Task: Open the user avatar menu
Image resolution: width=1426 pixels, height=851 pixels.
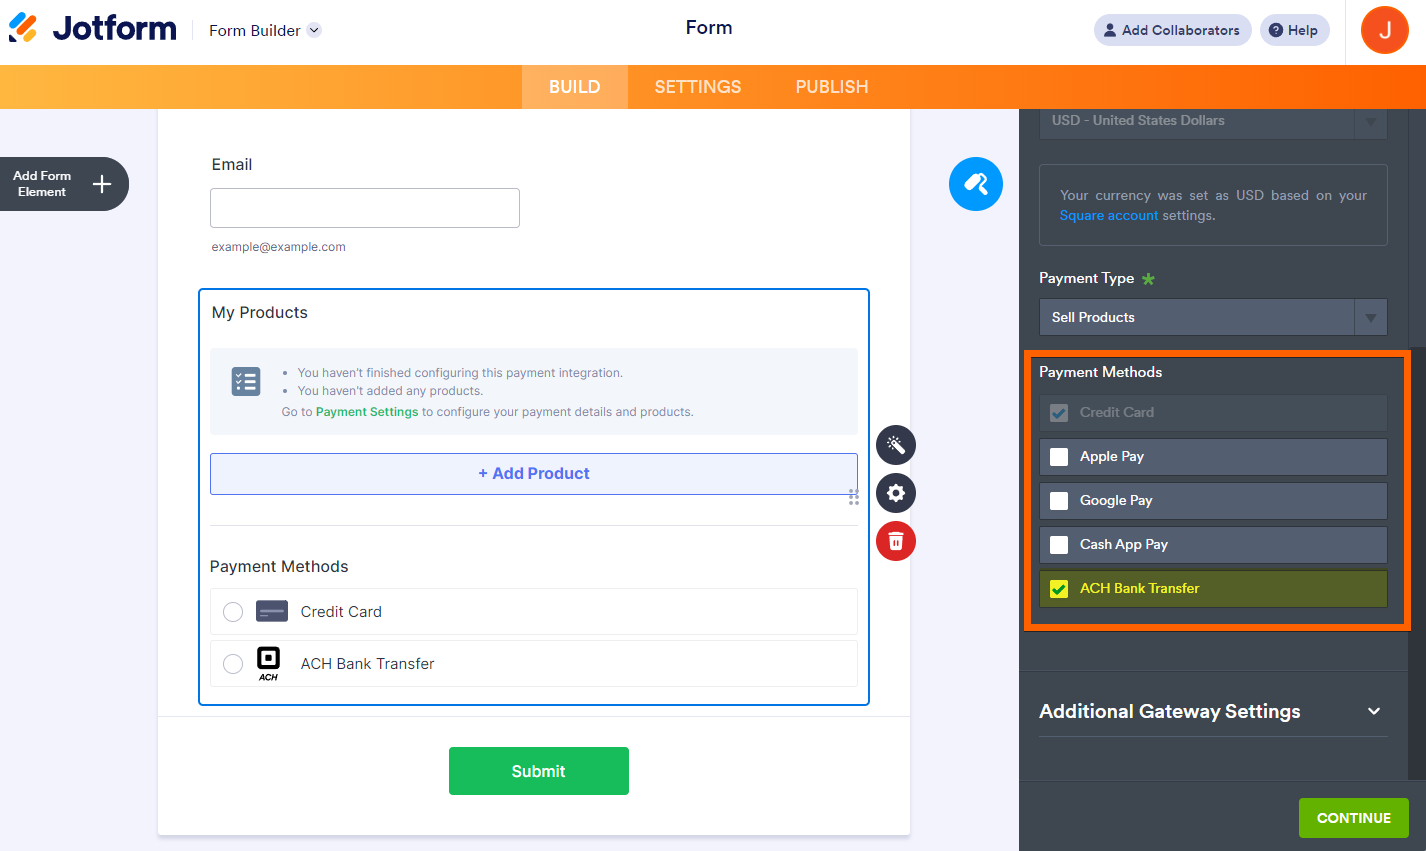Action: click(1385, 30)
